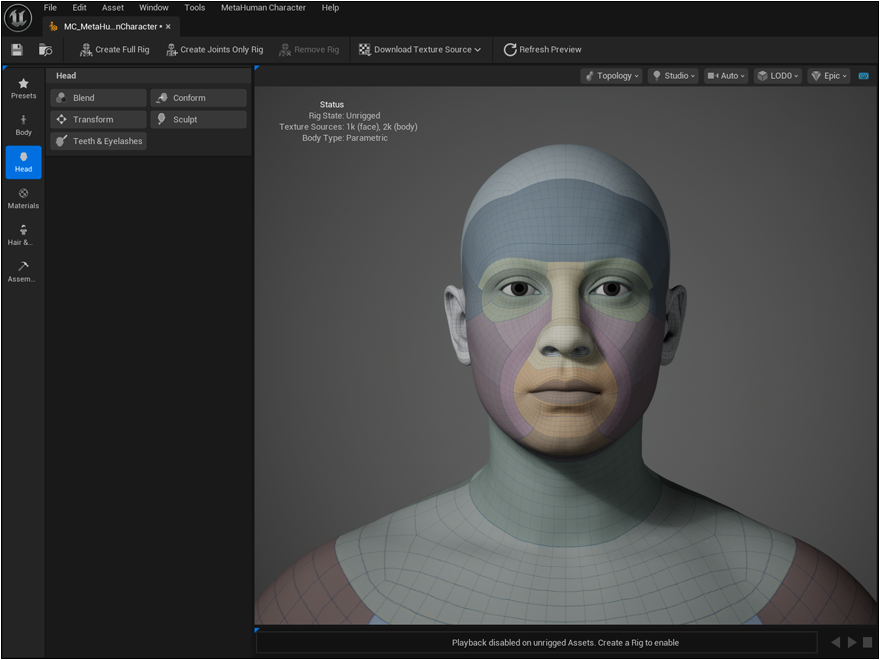Select the Conform head tool

tap(198, 98)
